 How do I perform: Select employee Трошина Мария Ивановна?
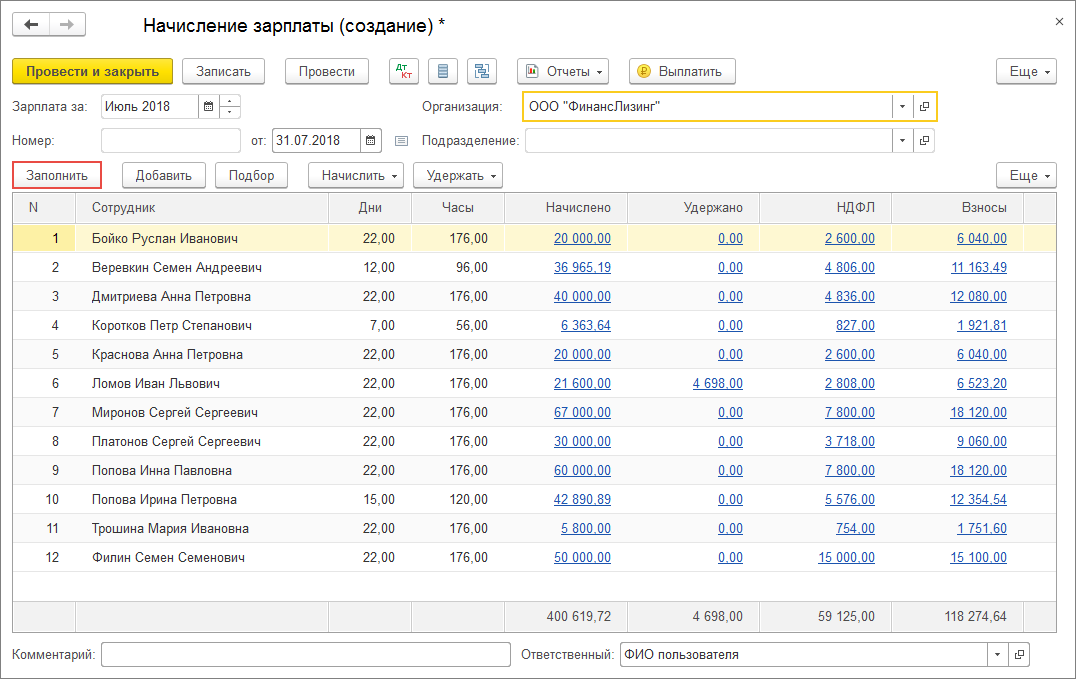pos(170,529)
